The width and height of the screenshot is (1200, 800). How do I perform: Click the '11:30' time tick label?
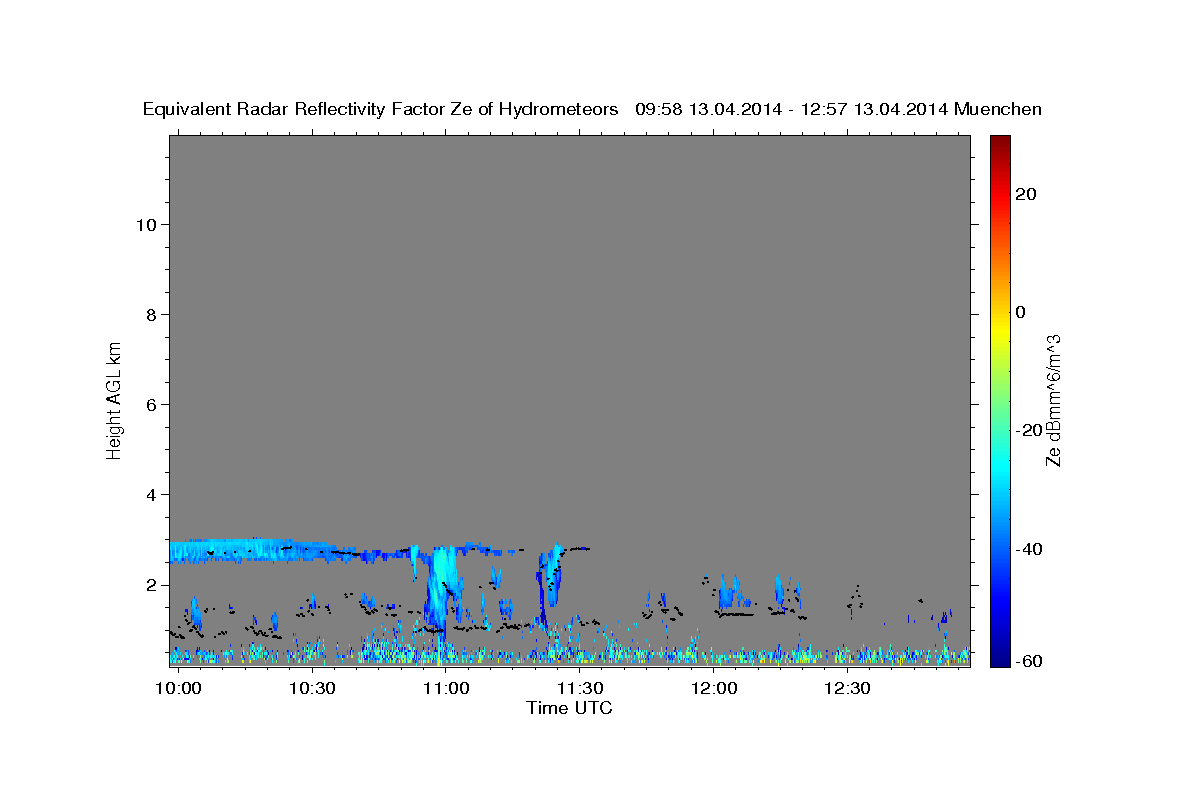580,689
